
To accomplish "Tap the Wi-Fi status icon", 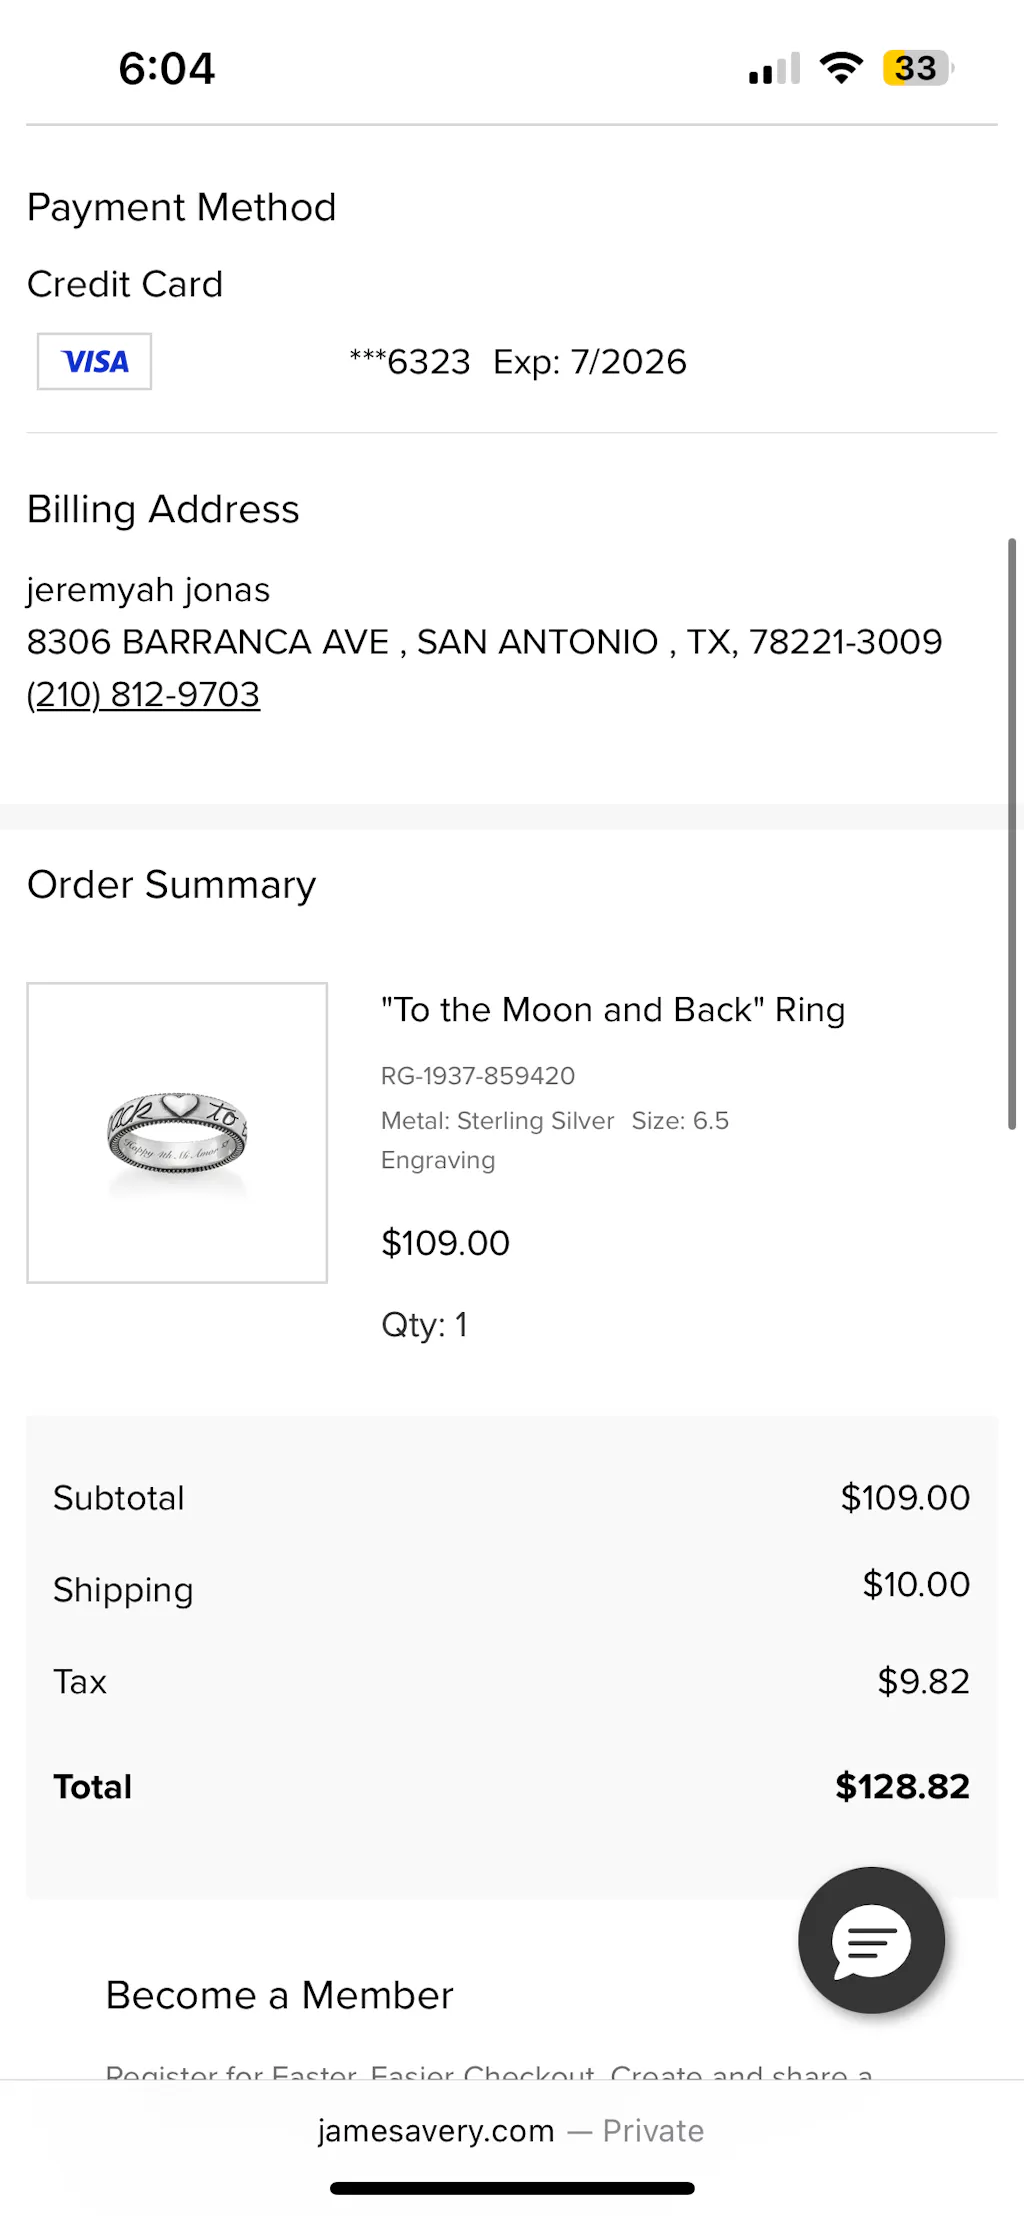I will point(841,68).
